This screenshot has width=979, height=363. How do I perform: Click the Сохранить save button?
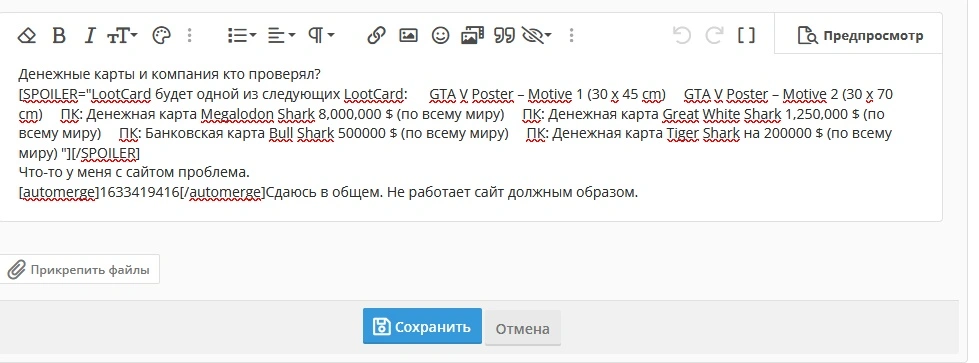click(x=422, y=326)
